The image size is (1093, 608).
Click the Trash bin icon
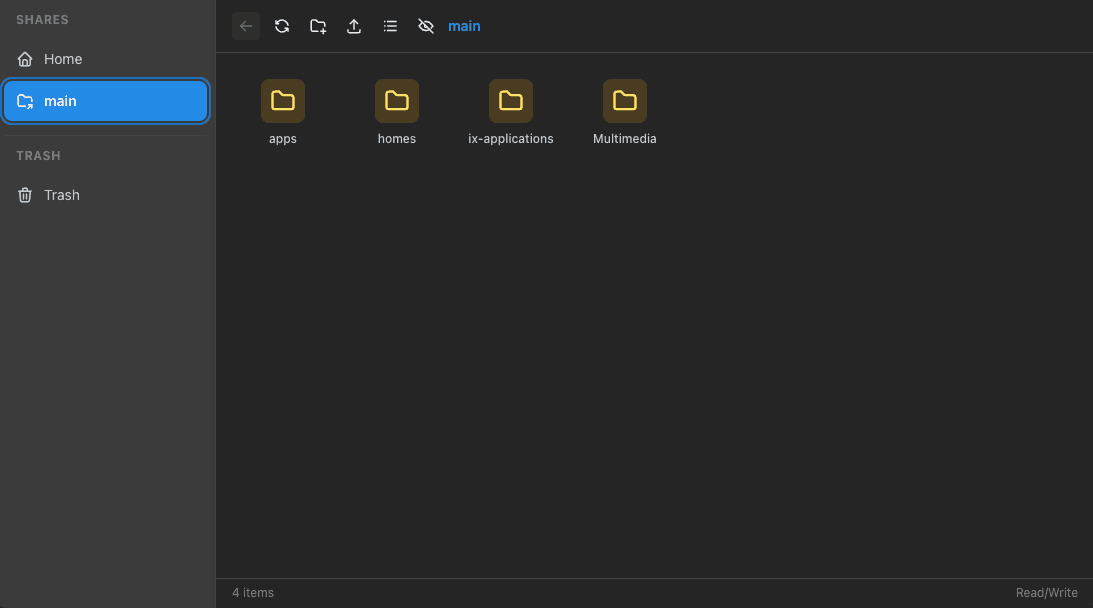coord(25,195)
